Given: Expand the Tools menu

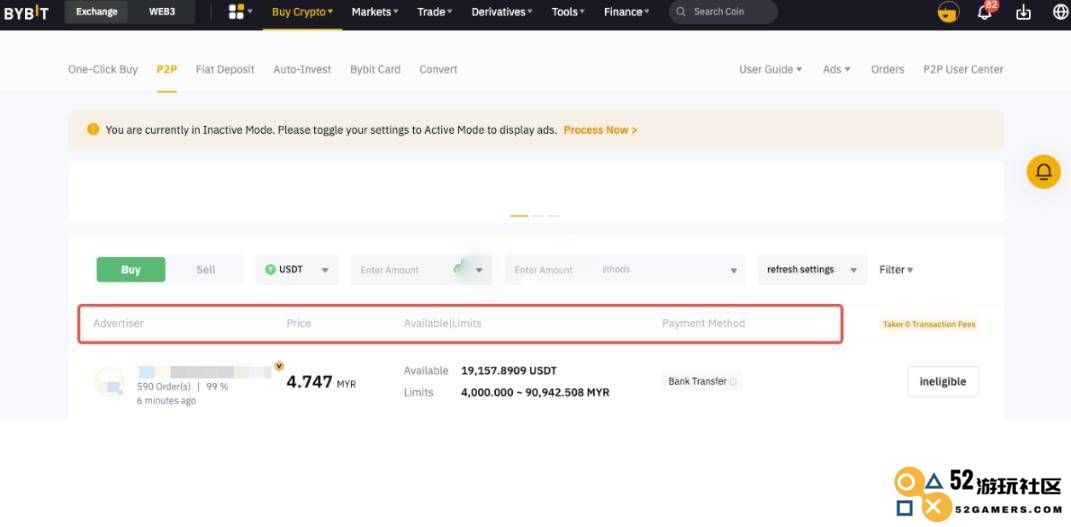Looking at the screenshot, I should pyautogui.click(x=568, y=12).
